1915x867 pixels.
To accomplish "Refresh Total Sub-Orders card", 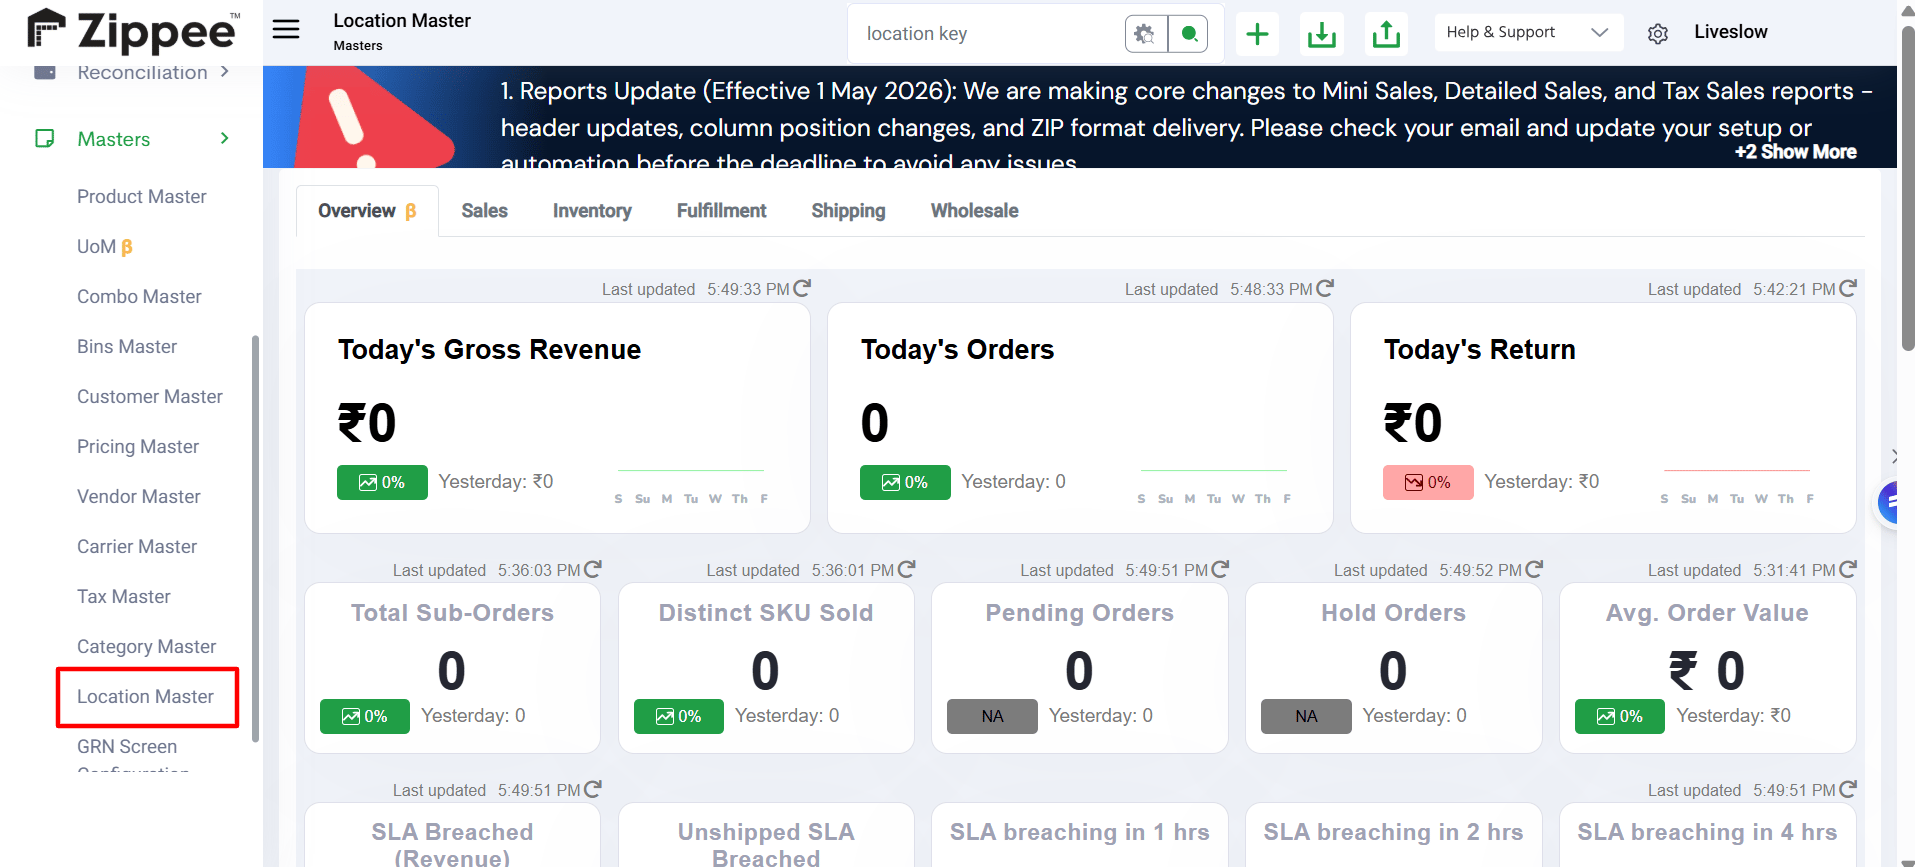I will [x=593, y=569].
